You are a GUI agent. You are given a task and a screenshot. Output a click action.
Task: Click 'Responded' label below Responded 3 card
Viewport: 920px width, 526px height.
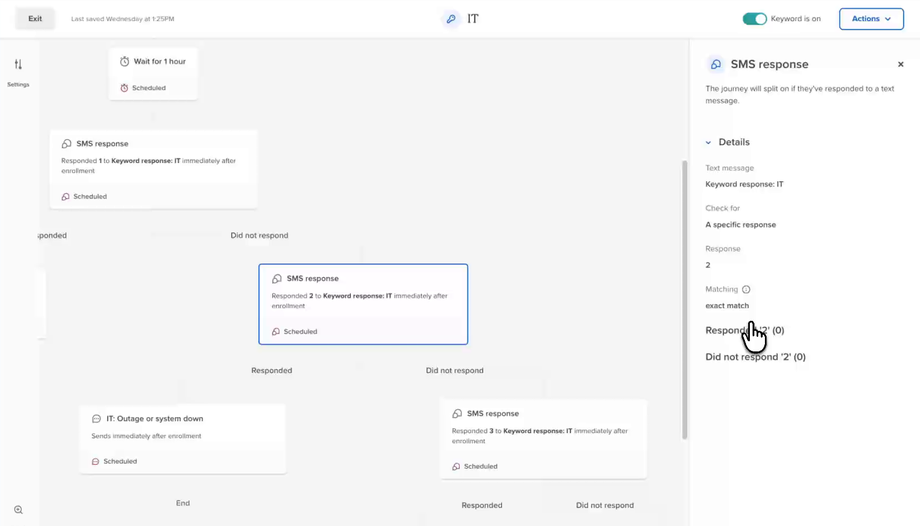pyautogui.click(x=482, y=505)
